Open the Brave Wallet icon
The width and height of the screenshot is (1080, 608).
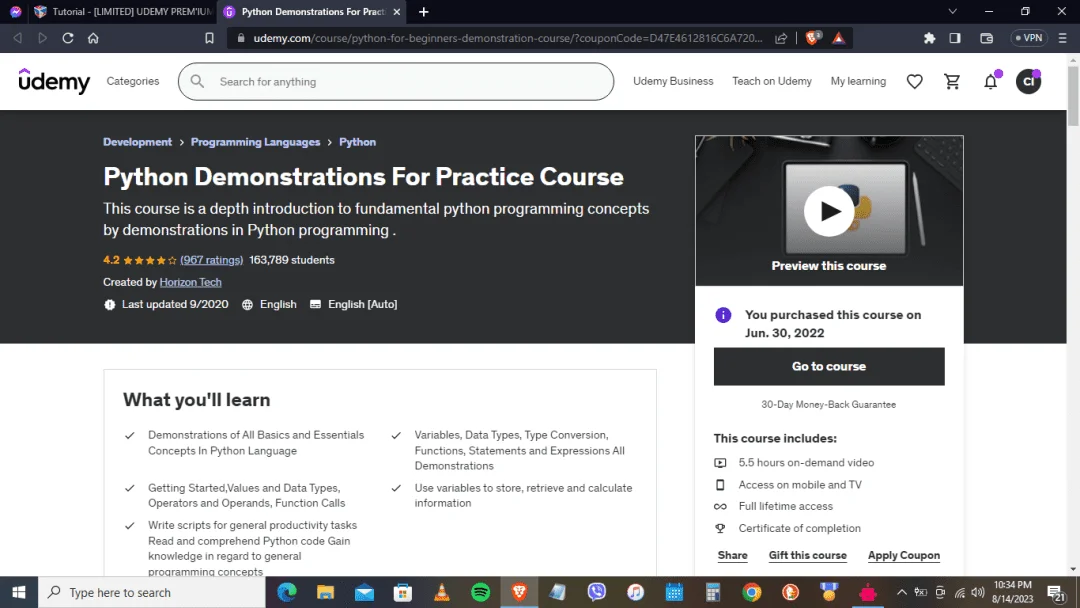[x=986, y=38]
